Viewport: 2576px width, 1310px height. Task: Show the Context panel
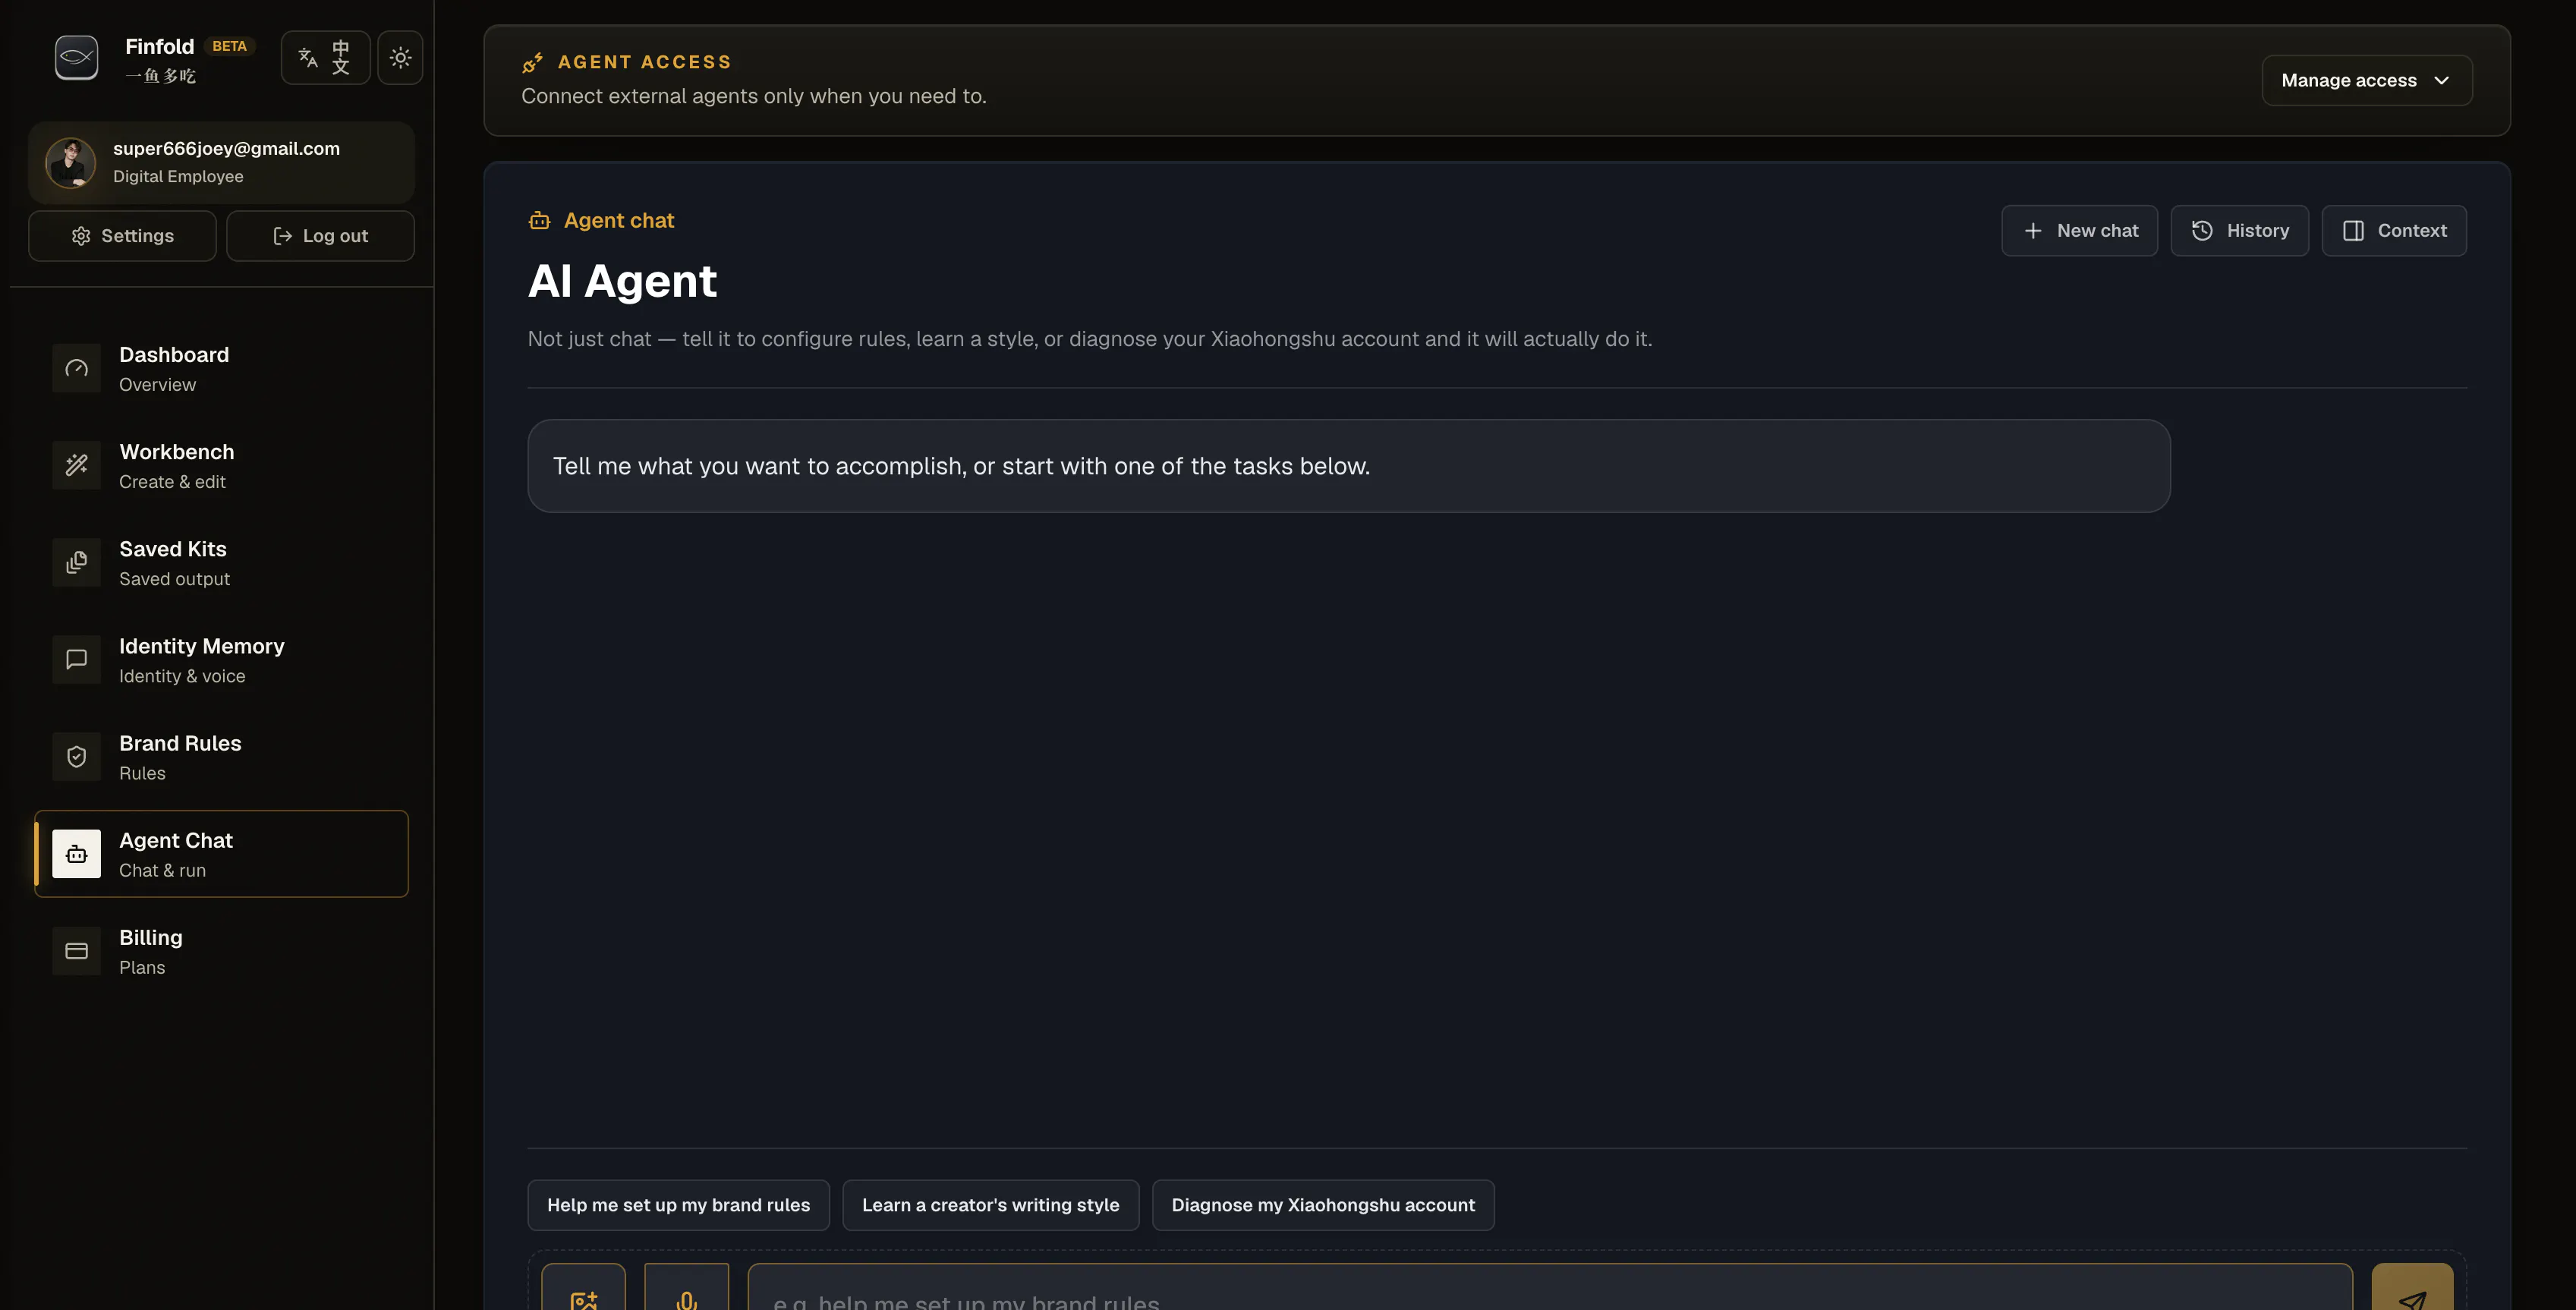click(2393, 230)
